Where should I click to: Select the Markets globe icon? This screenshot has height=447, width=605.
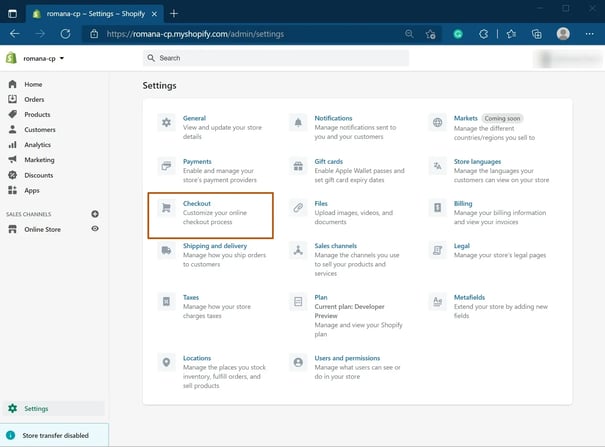pyautogui.click(x=437, y=123)
